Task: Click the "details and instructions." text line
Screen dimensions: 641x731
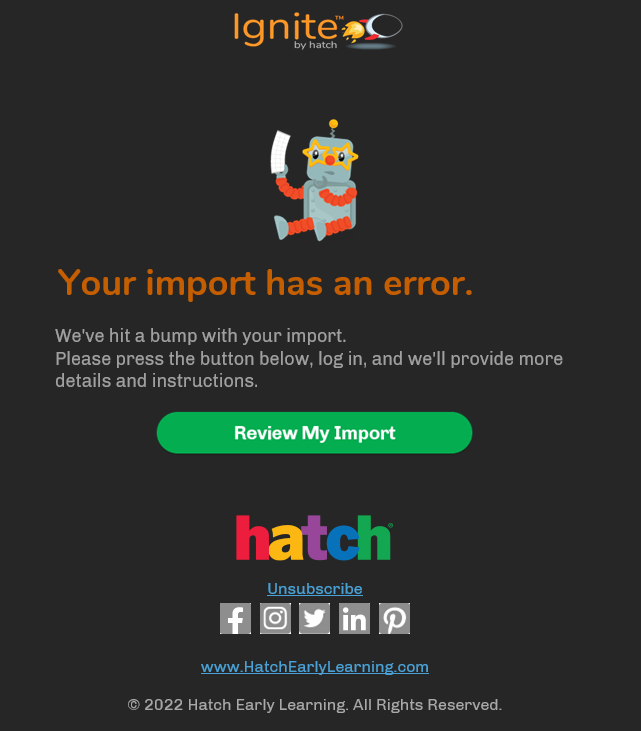Action: 157,381
